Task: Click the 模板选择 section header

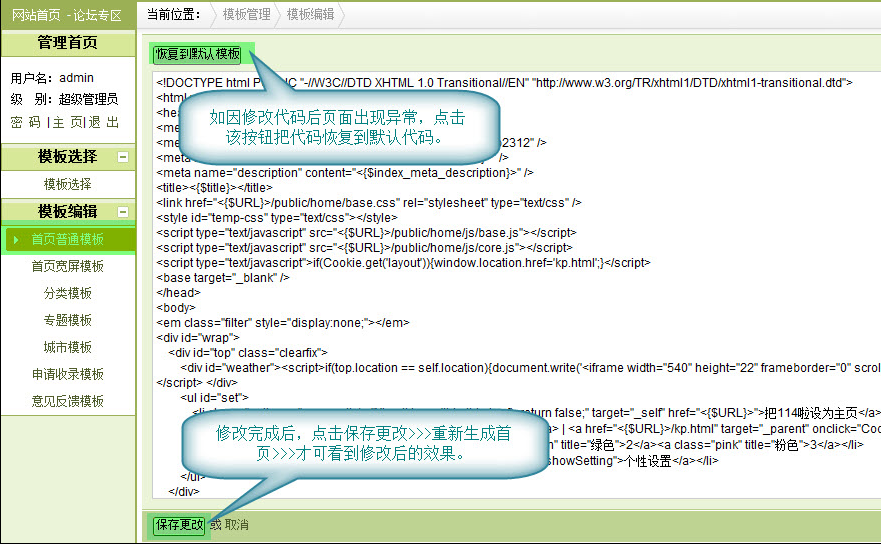Action: coord(67,157)
